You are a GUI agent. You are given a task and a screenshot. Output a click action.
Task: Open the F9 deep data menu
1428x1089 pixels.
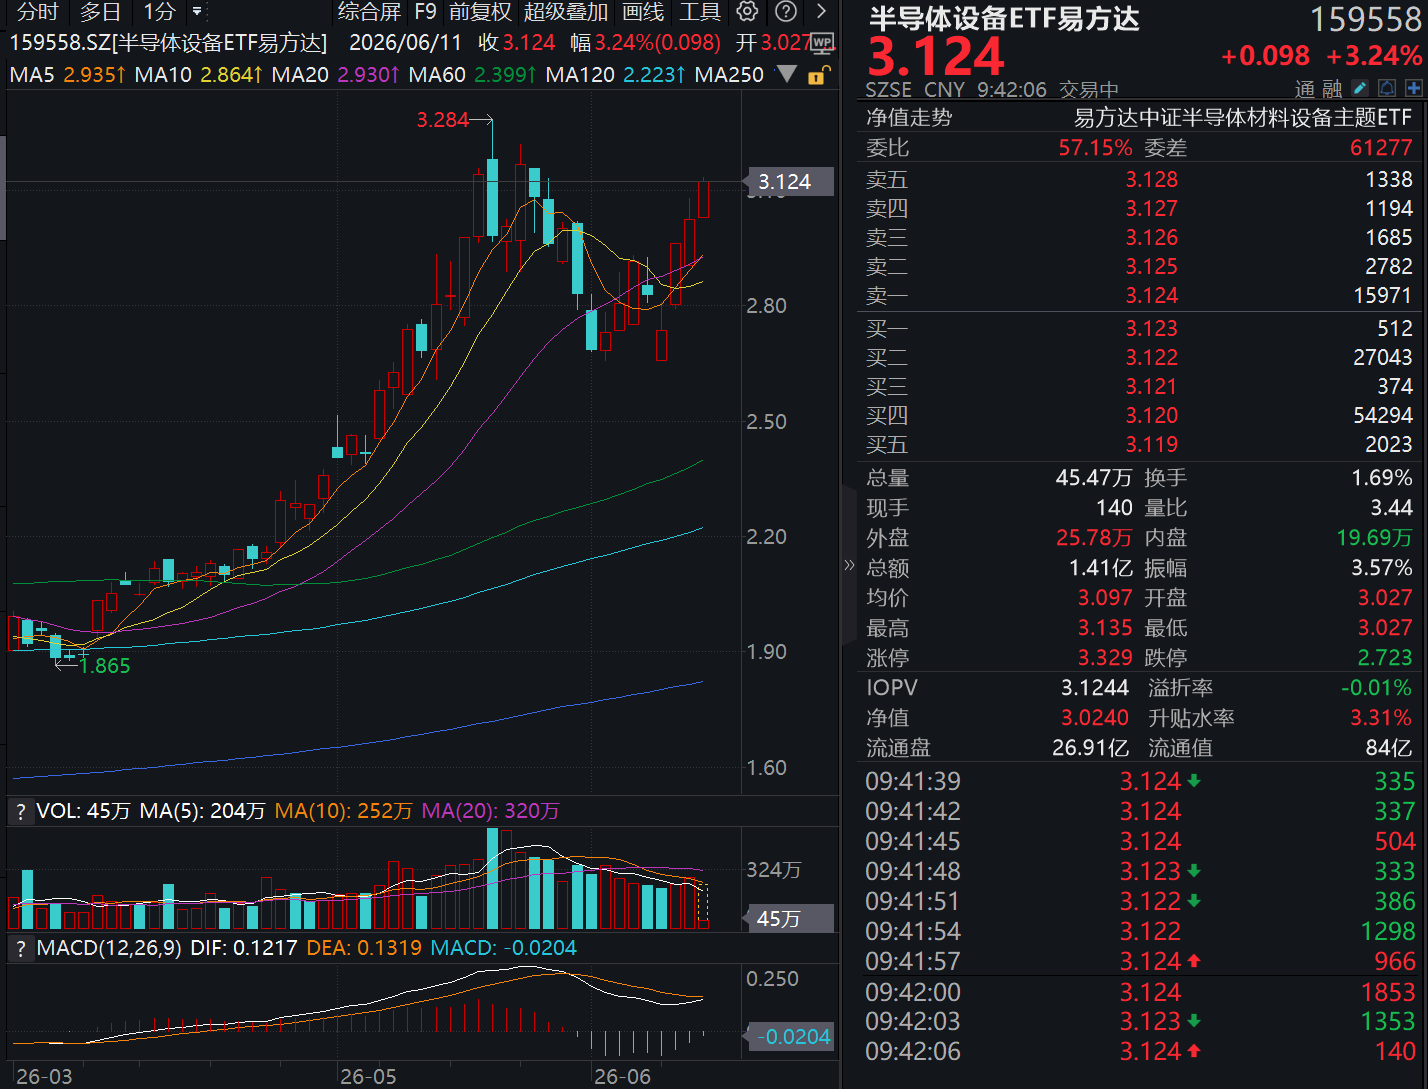[x=425, y=12]
